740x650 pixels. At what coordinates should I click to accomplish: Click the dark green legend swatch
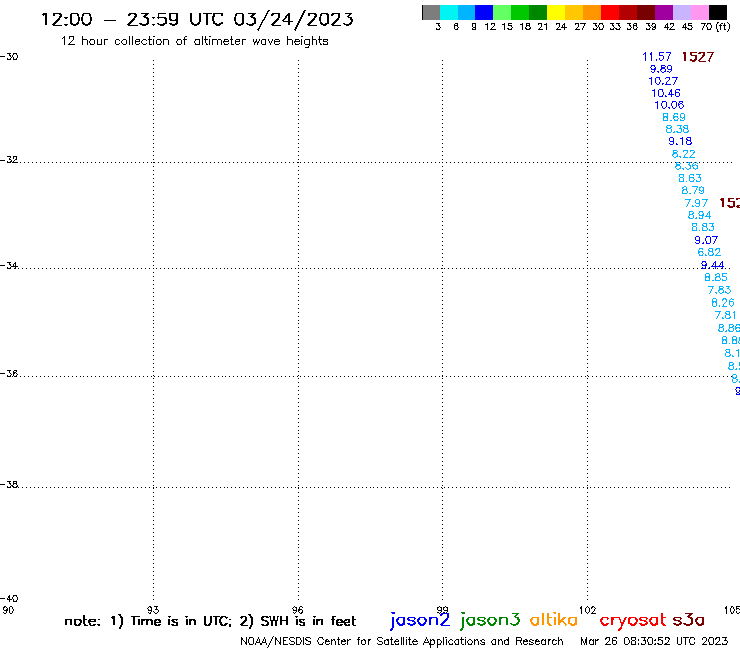coord(538,12)
